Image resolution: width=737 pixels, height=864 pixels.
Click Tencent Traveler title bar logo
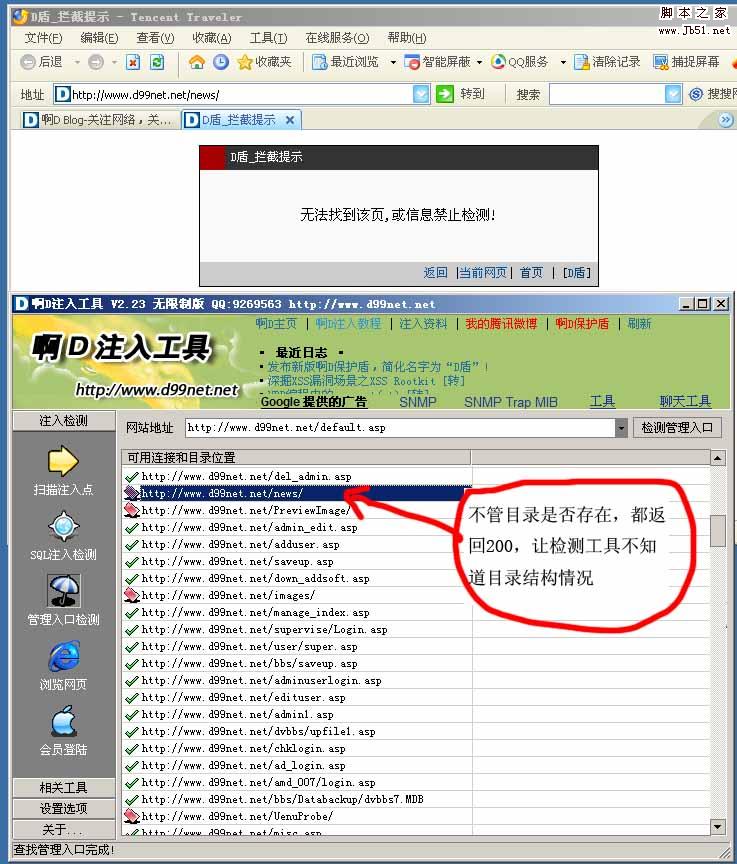20,17
